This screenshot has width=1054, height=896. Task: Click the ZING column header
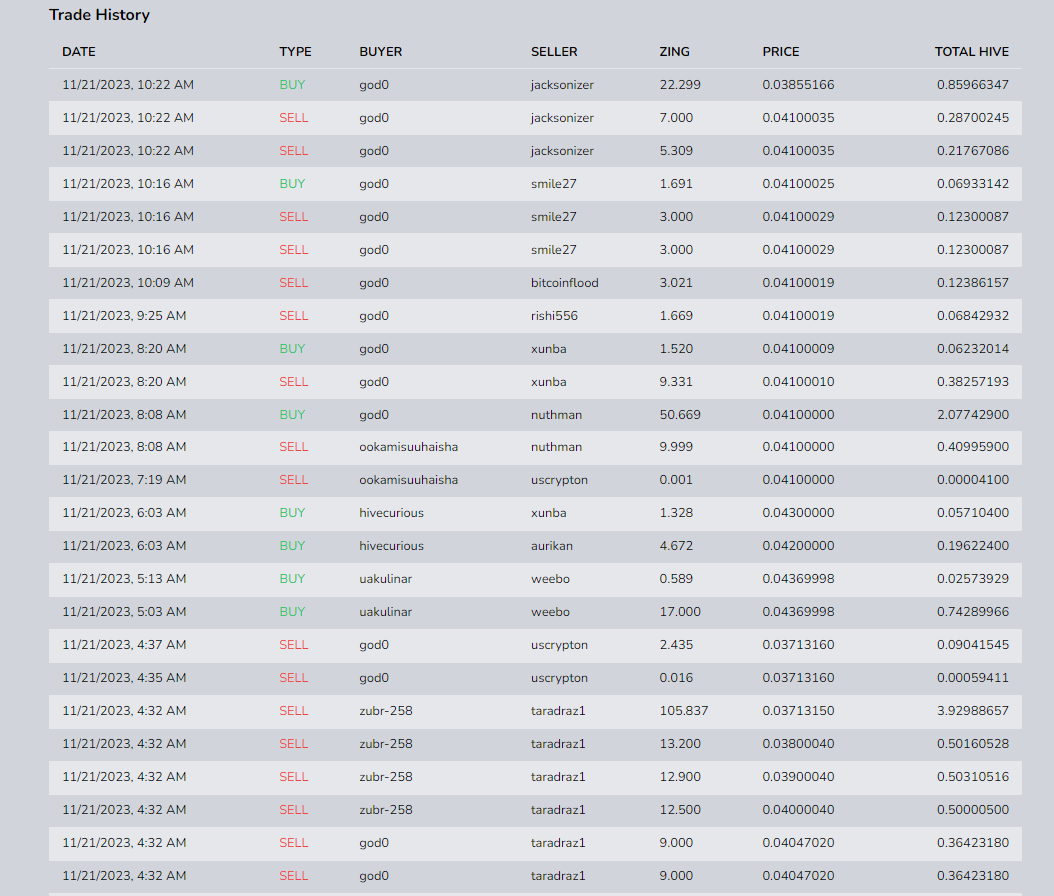[674, 52]
